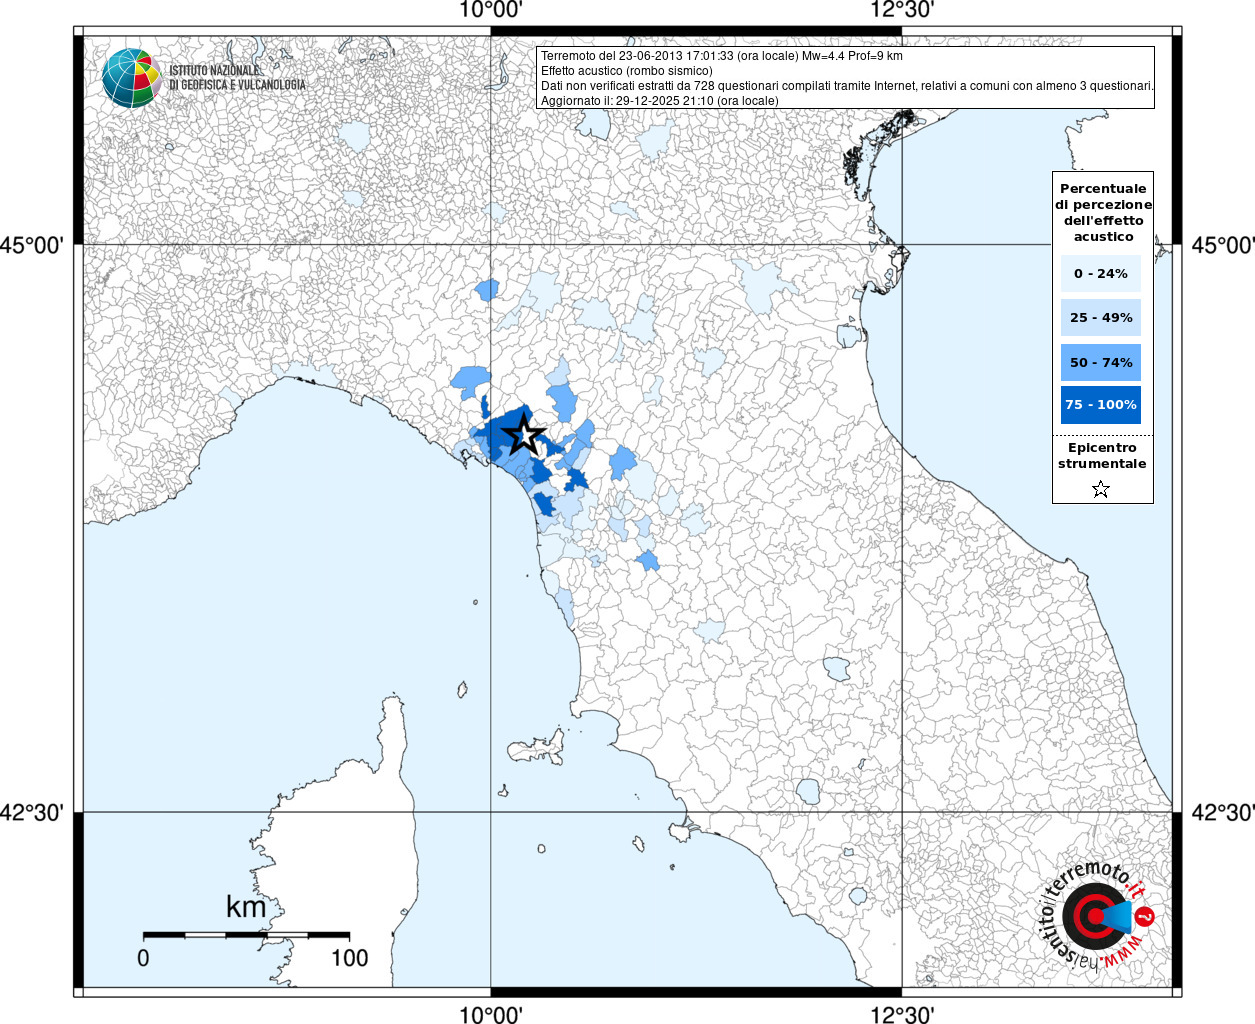Click the 'Epicentro strumentale' legend label
This screenshot has width=1255, height=1024.
click(x=1102, y=455)
